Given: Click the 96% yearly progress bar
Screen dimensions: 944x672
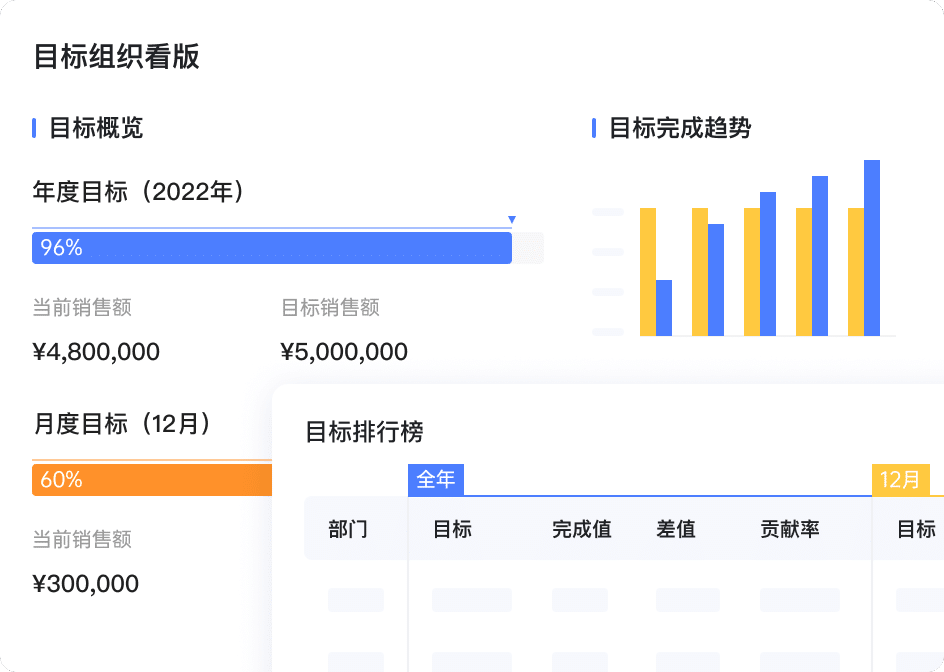Looking at the screenshot, I should (x=272, y=248).
